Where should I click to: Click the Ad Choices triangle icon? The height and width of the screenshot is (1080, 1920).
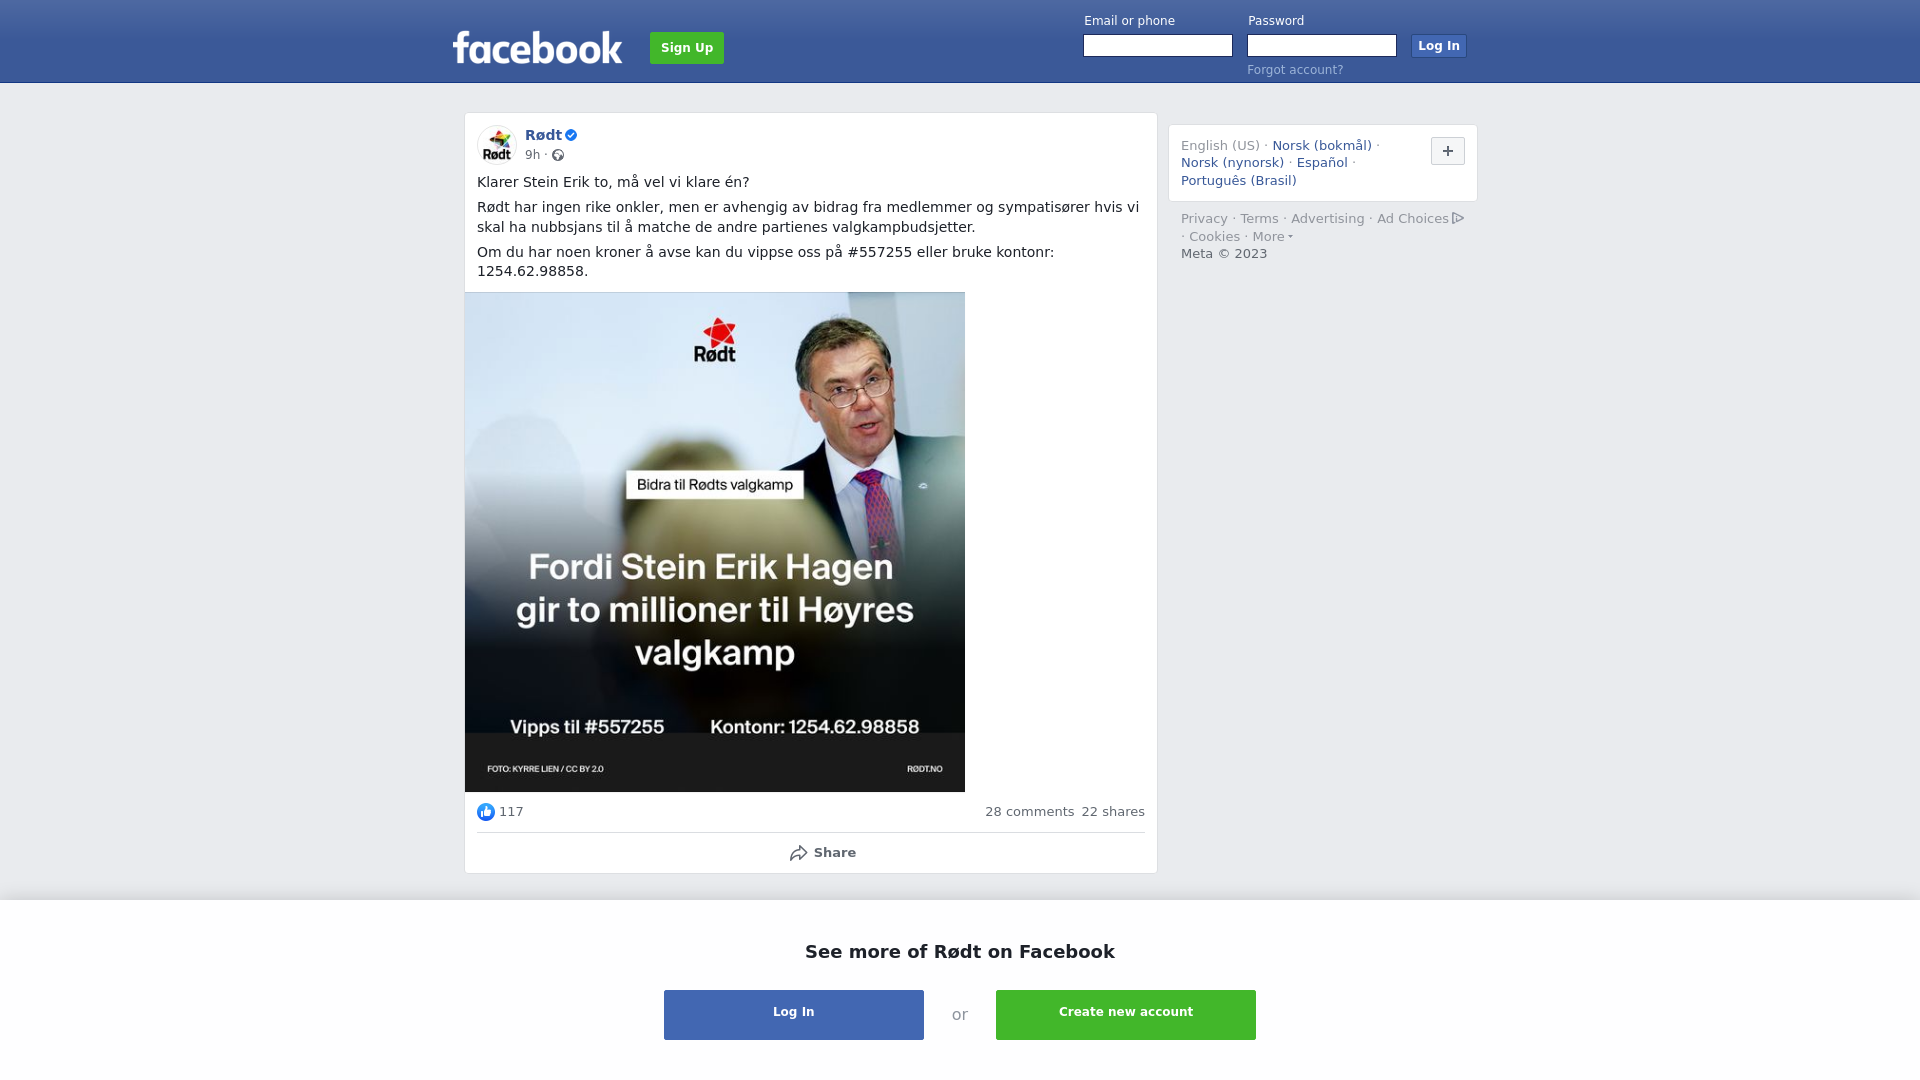click(x=1458, y=218)
